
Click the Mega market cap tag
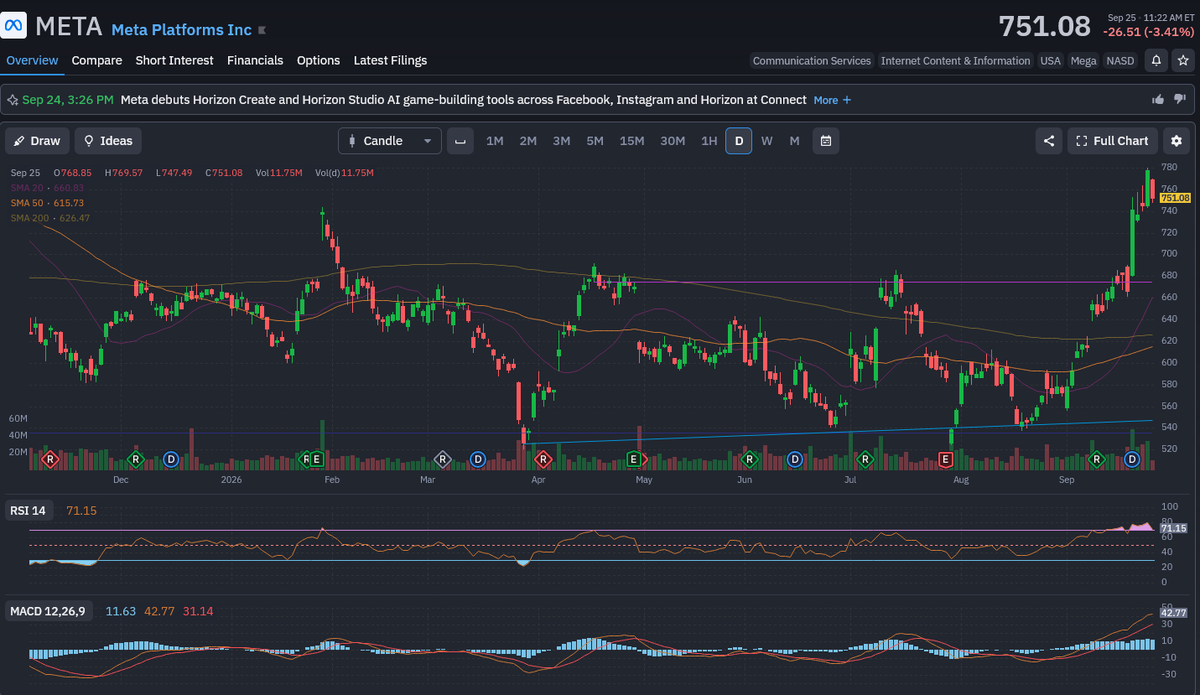pyautogui.click(x=1083, y=61)
